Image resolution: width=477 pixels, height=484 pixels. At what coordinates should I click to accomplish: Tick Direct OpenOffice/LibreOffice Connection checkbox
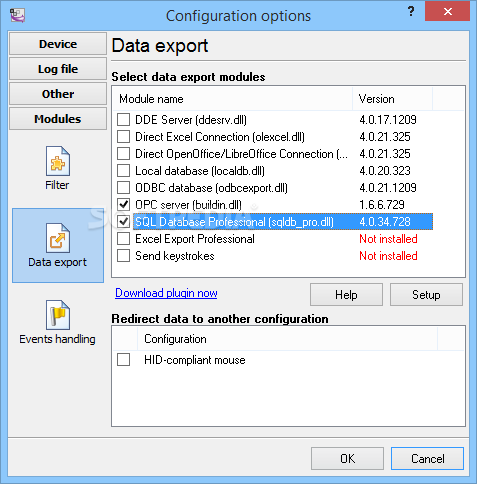click(x=123, y=154)
